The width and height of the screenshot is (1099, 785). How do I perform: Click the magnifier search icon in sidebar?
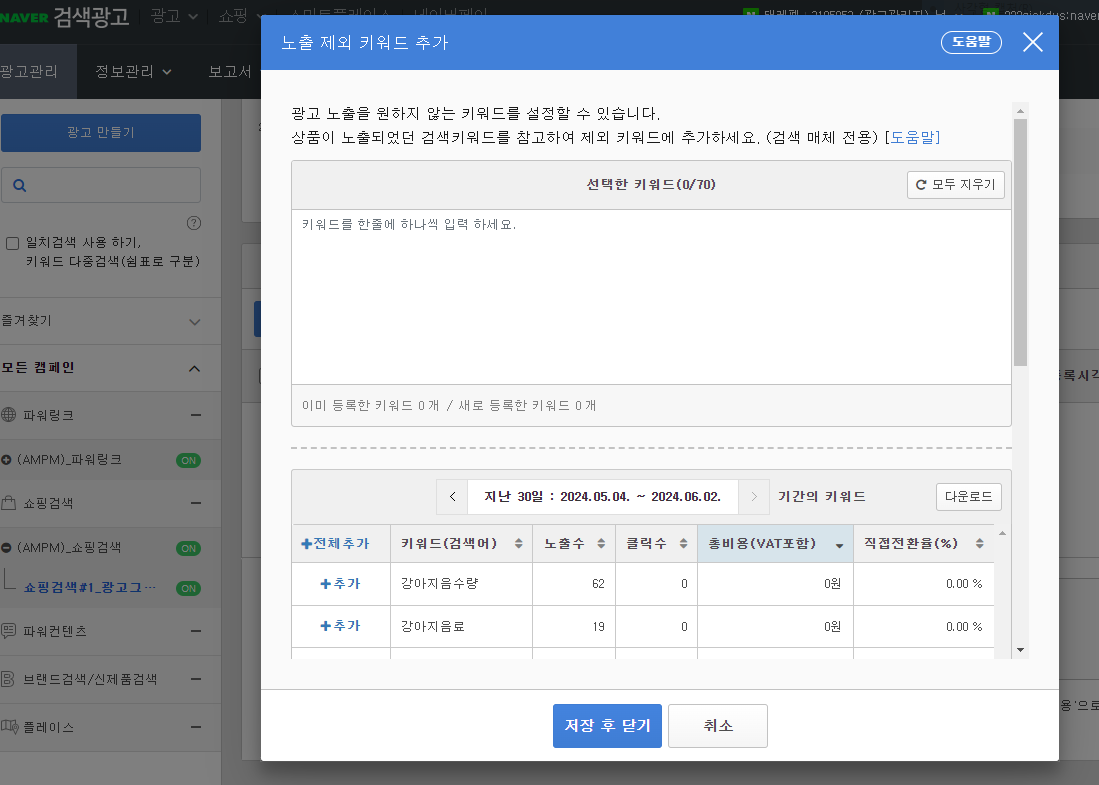coord(20,186)
